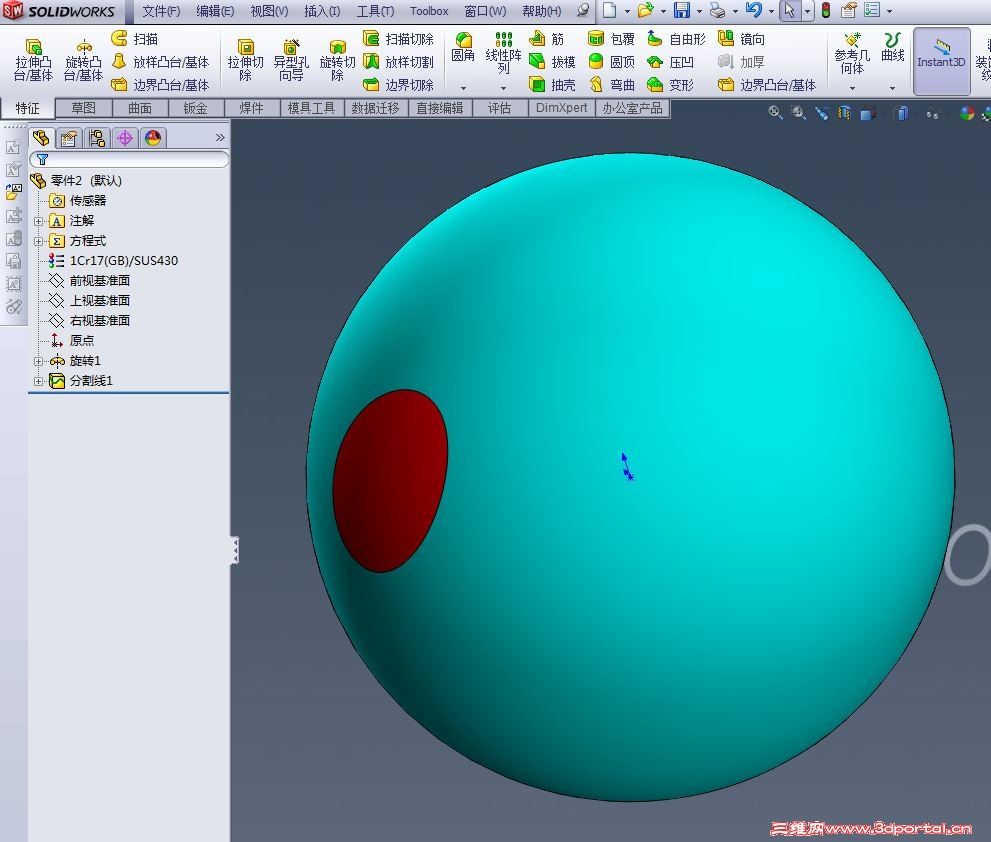The width and height of the screenshot is (991, 842).
Task: Open the 文件(F) file menu
Action: tap(161, 11)
